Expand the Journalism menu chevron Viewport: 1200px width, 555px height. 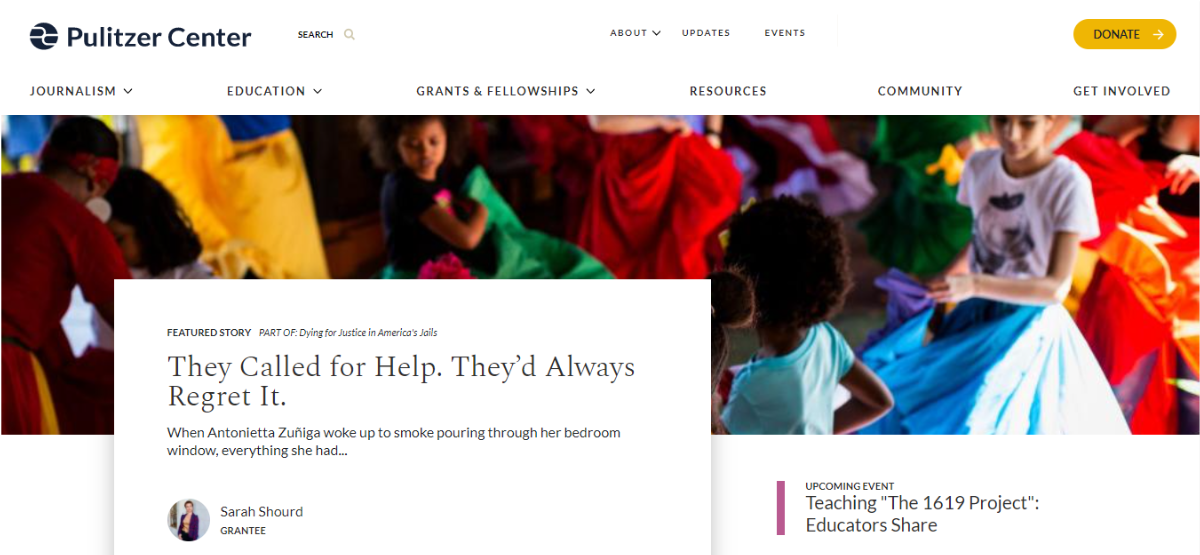pos(128,91)
